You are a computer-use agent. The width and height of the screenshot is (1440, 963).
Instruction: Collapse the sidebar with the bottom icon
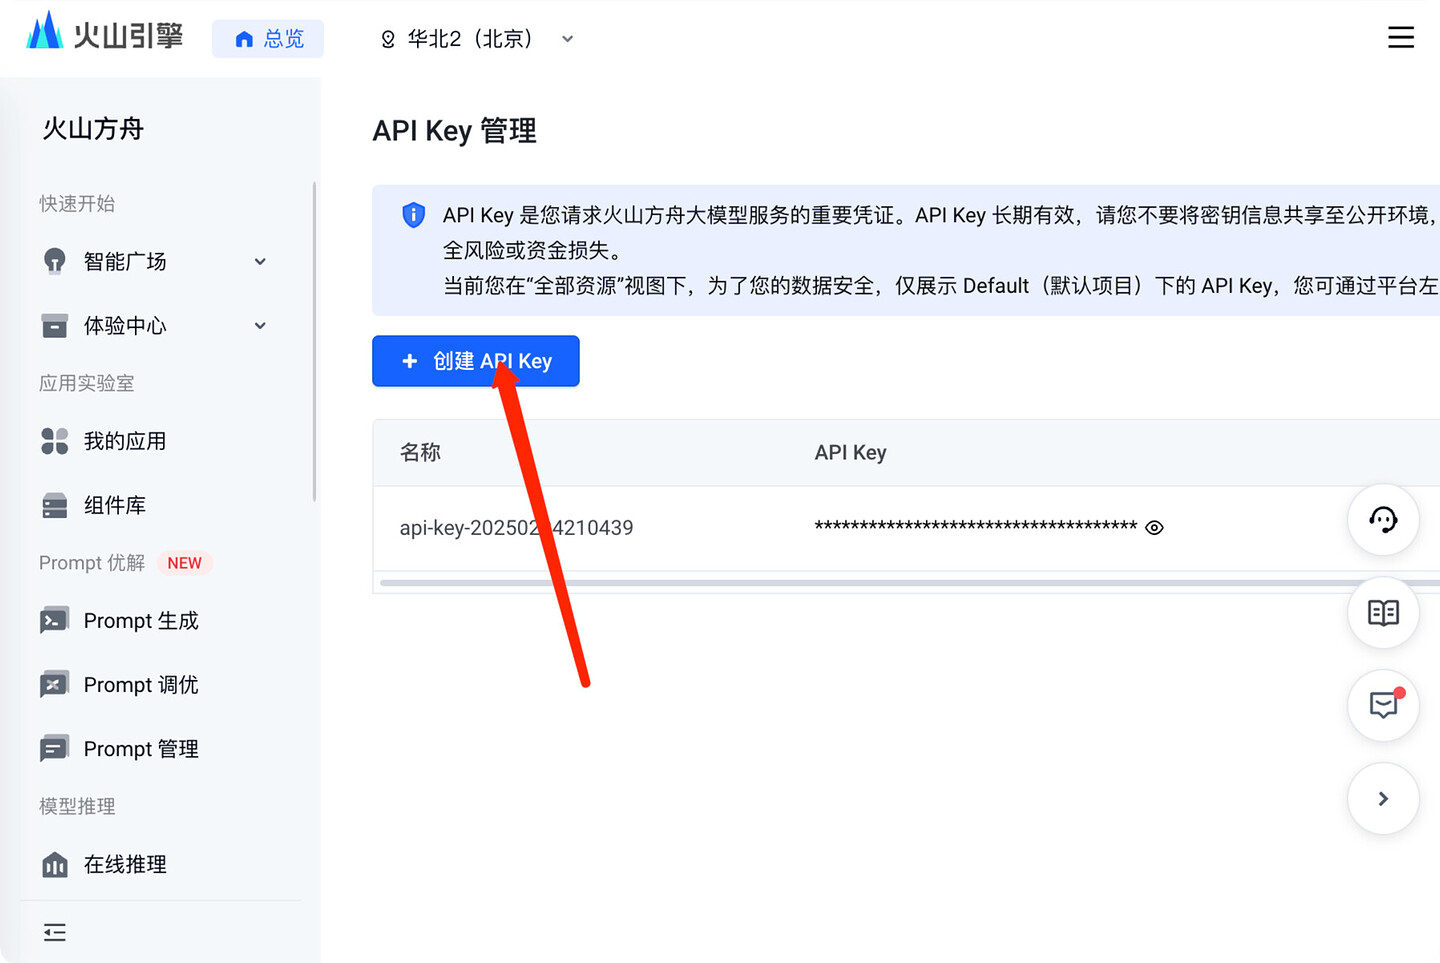(x=55, y=932)
